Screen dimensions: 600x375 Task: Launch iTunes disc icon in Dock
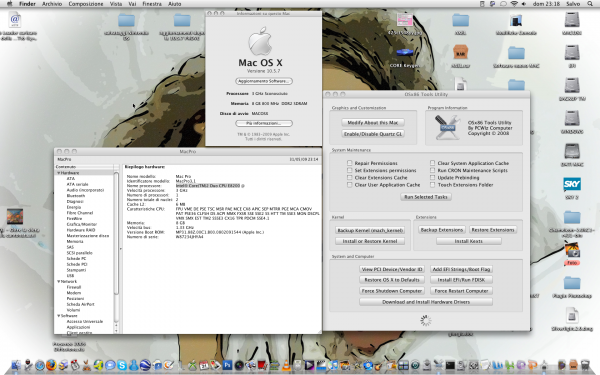(x=333, y=365)
